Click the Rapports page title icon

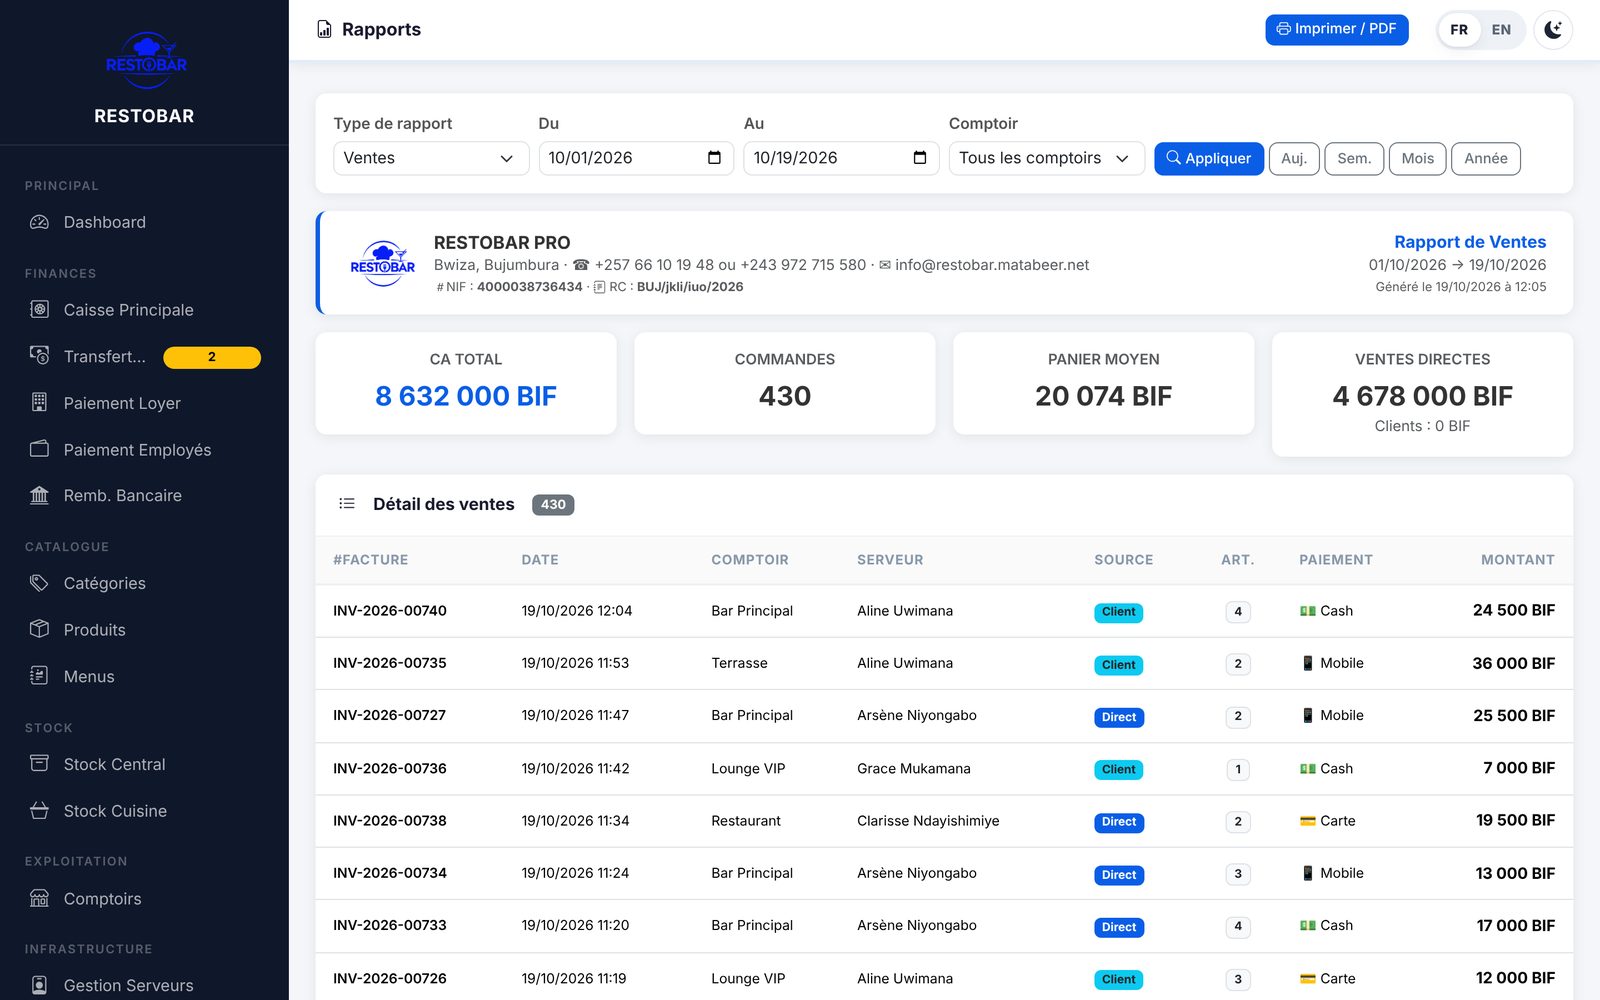click(x=324, y=30)
